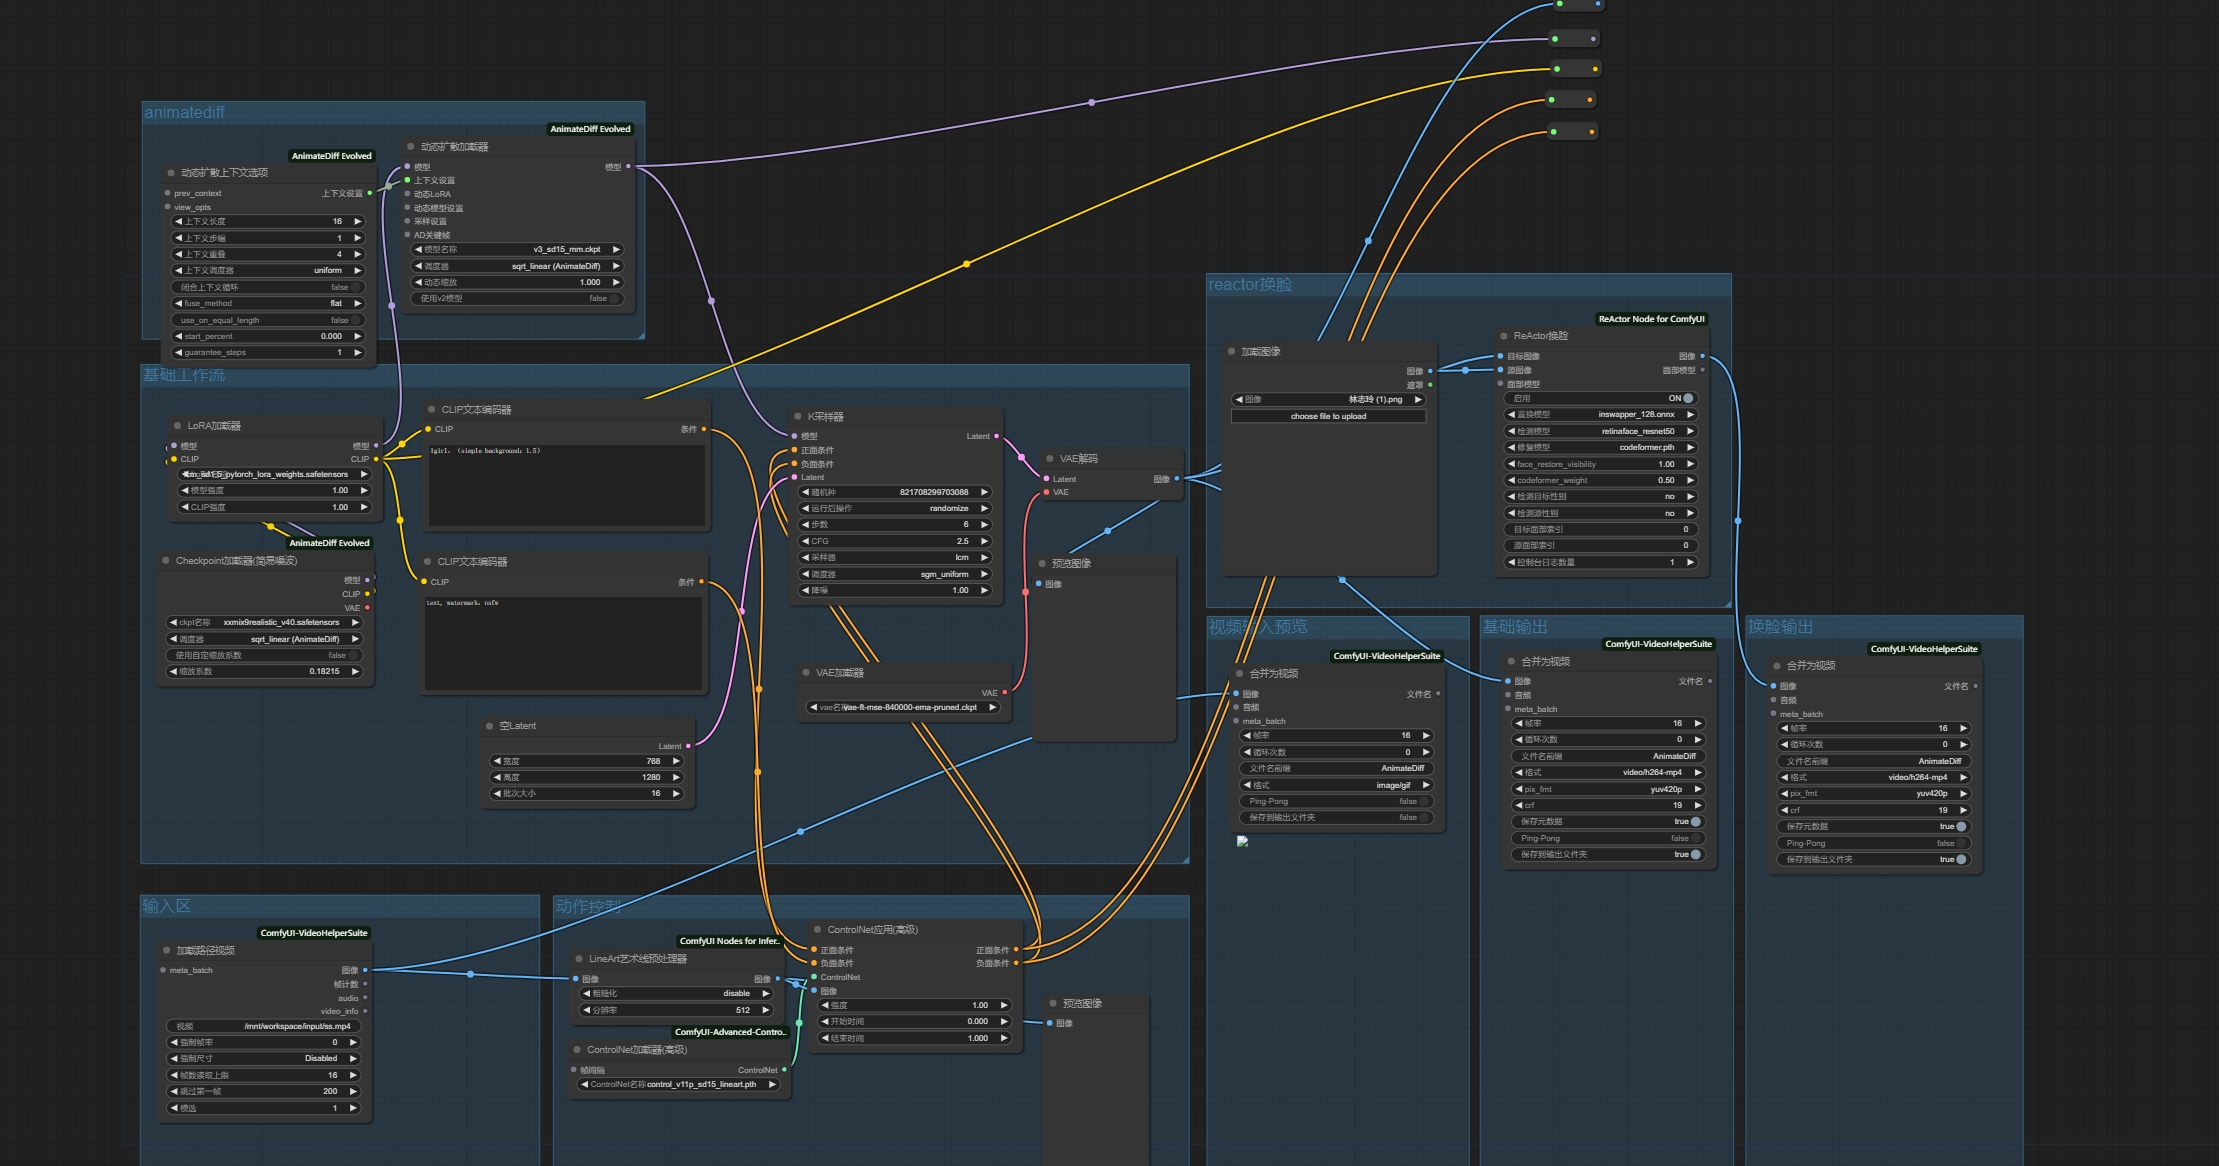Click 合并为视频 title dot in 换脸输出 group
The image size is (2219, 1166).
pos(1776,666)
